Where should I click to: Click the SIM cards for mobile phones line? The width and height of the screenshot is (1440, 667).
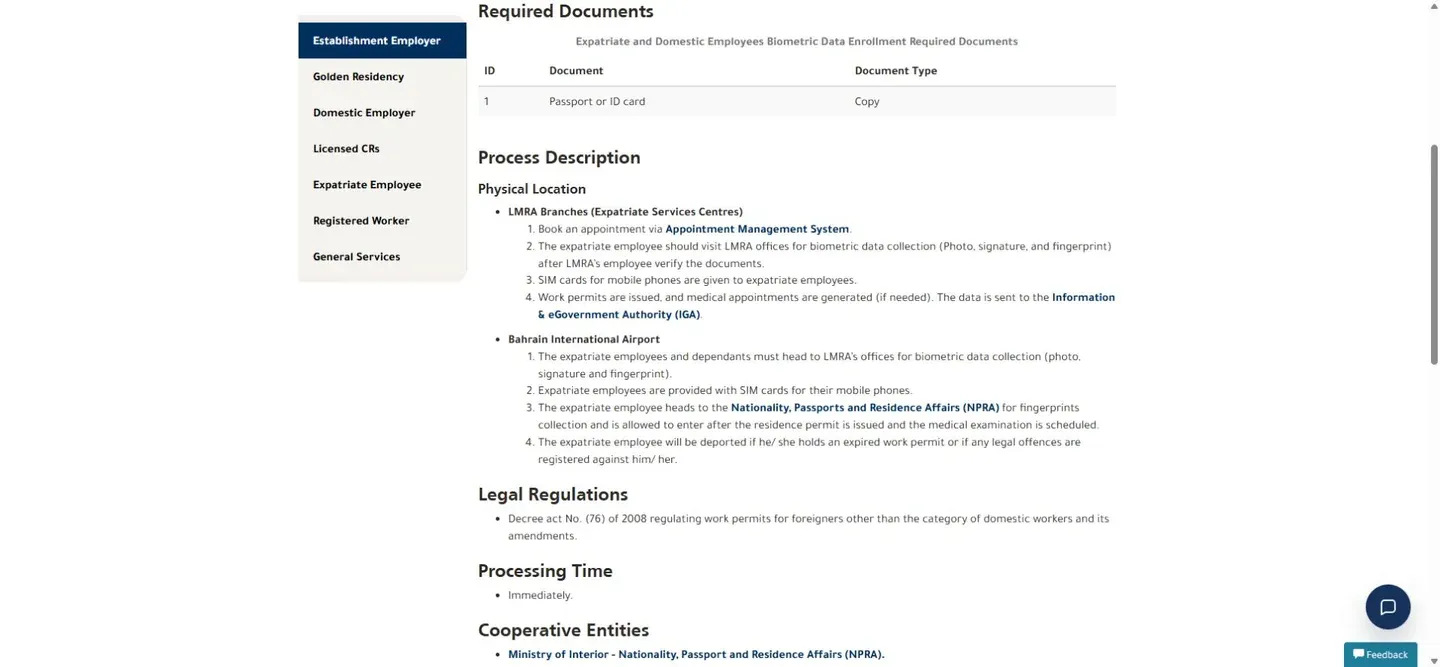click(x=697, y=280)
